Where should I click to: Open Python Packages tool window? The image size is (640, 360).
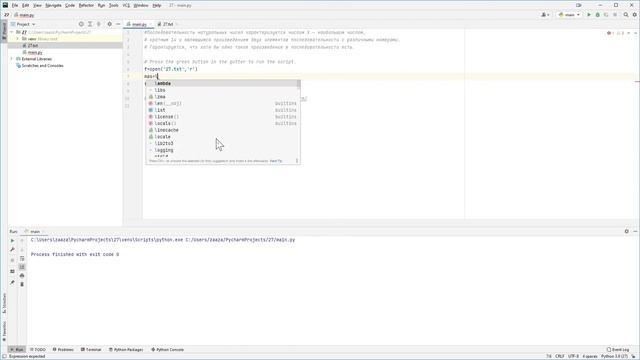coord(126,349)
